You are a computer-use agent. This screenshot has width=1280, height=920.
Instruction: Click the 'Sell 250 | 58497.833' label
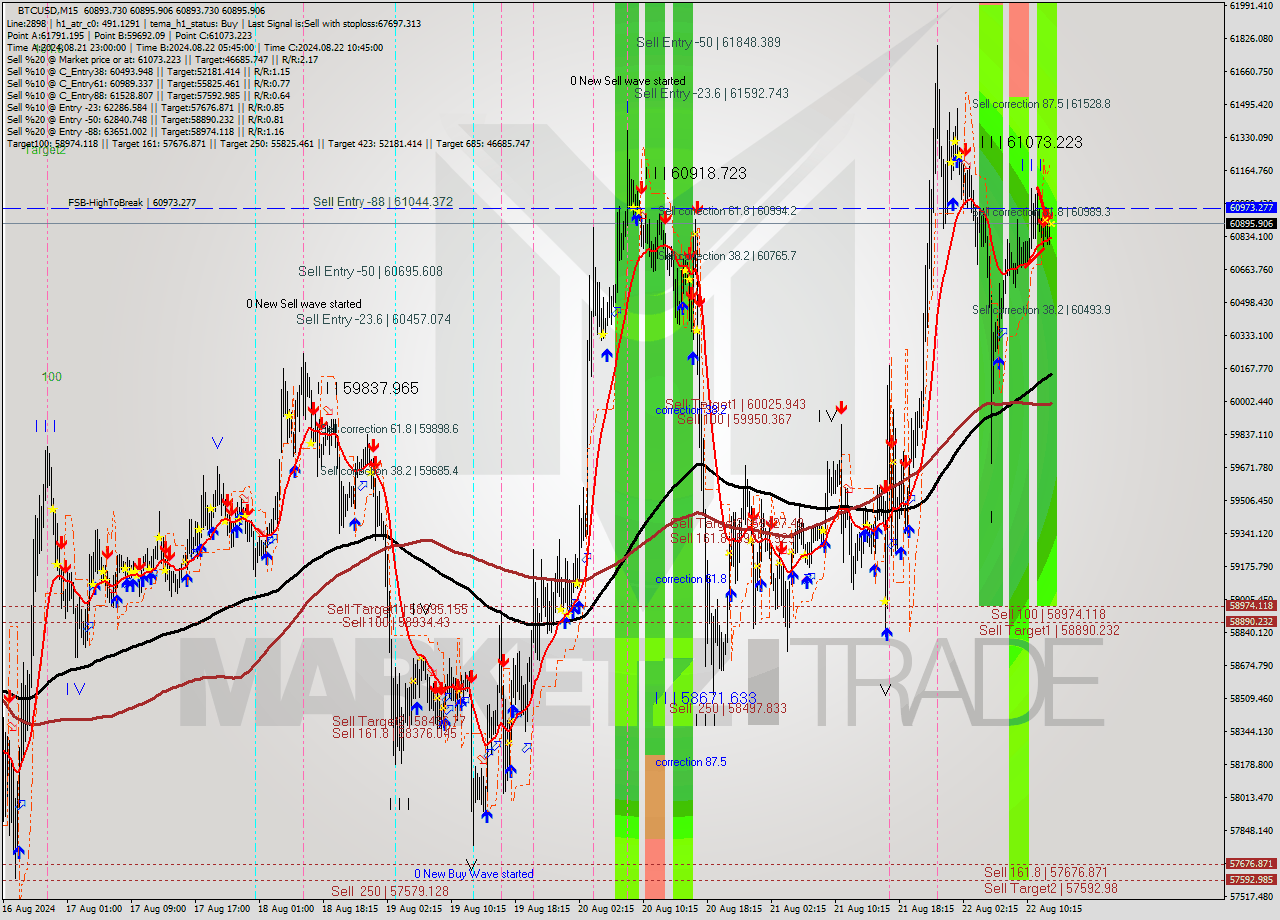point(727,708)
